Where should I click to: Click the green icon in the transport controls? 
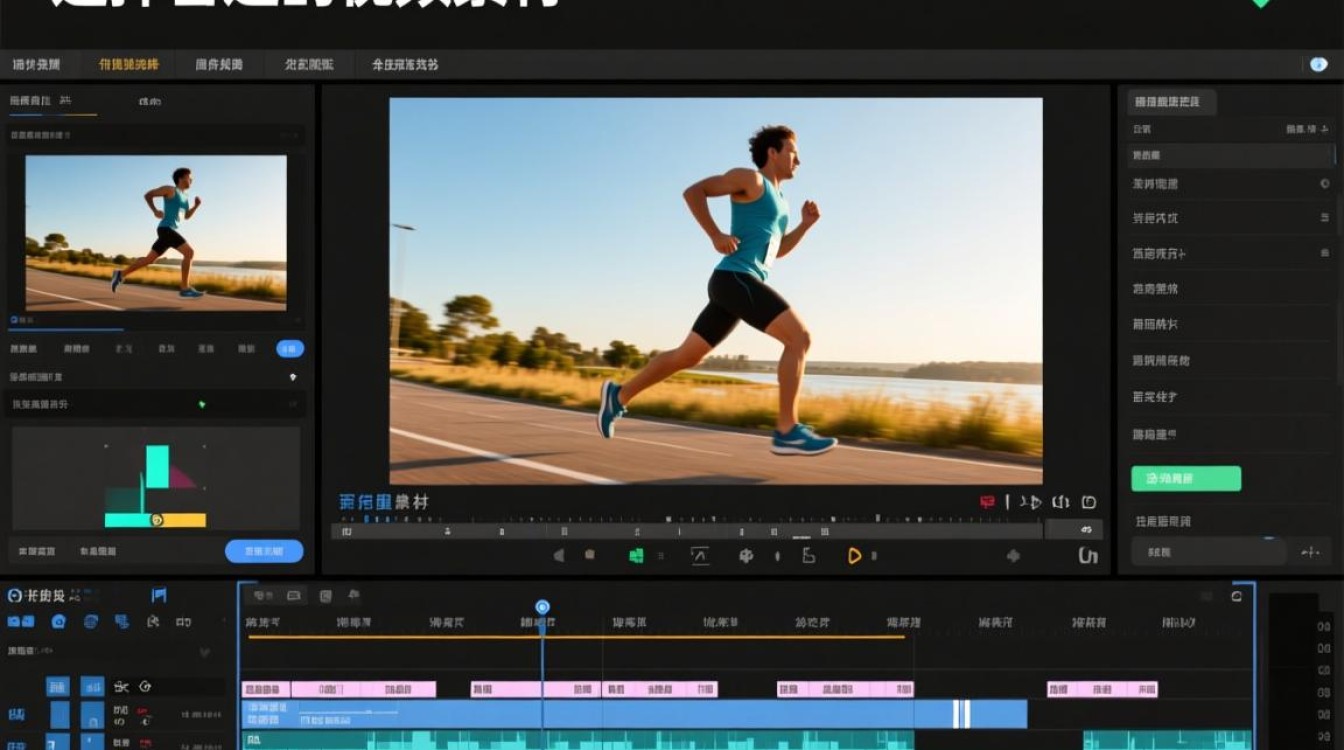coord(636,556)
